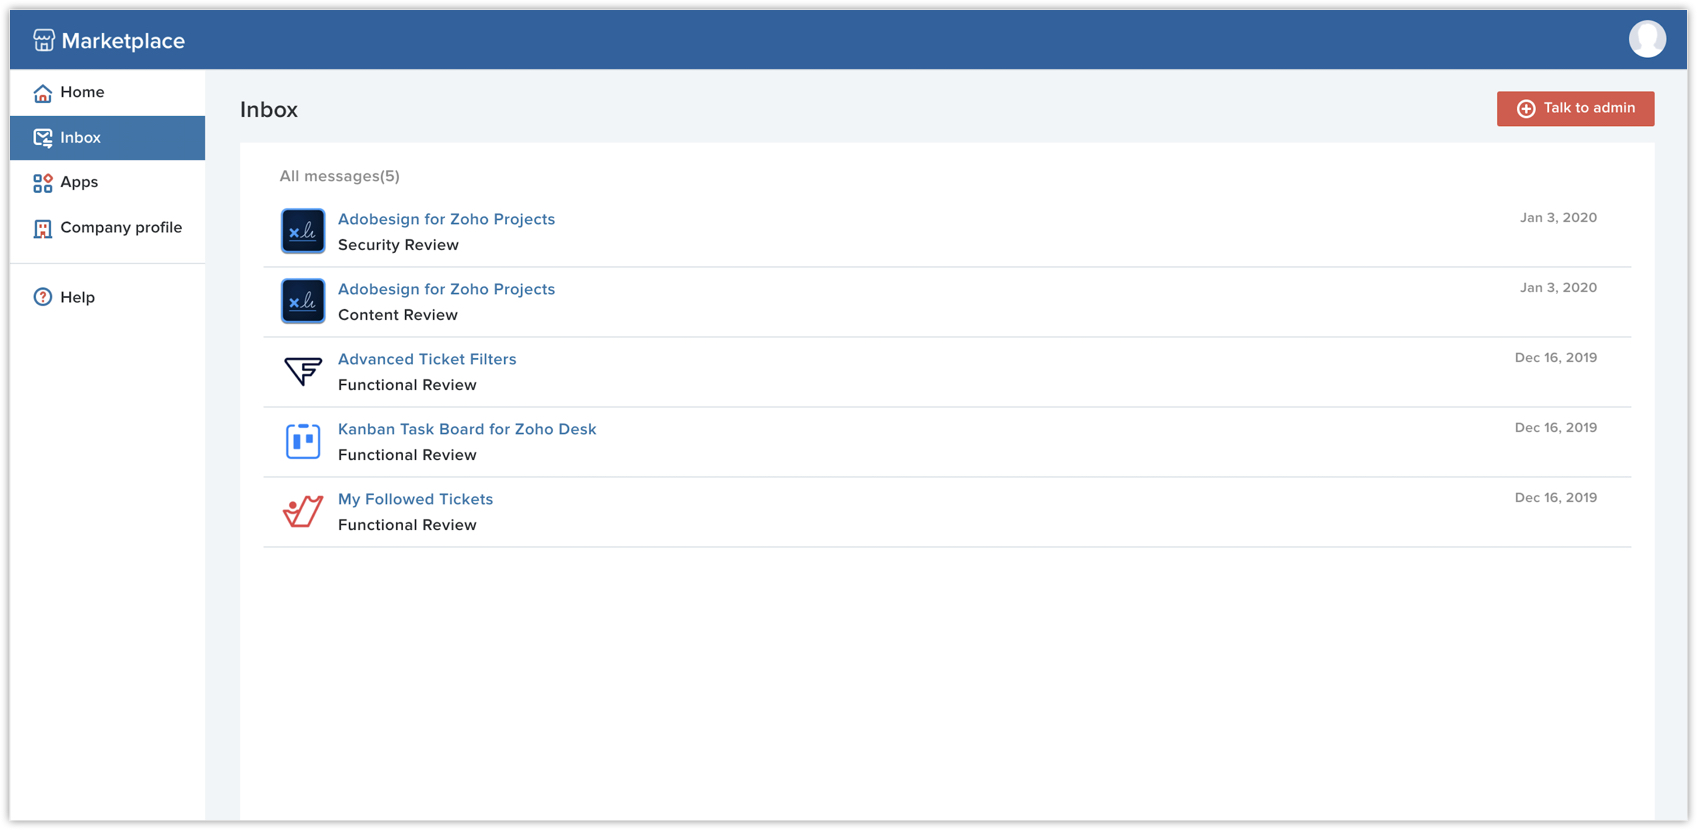Go to Home in the sidebar
Image resolution: width=1697 pixels, height=830 pixels.
[107, 92]
